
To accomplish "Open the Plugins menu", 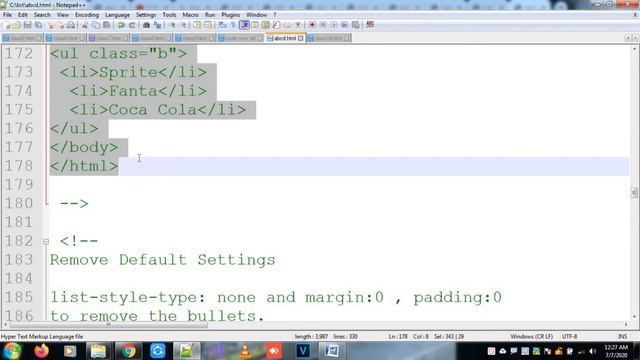I will click(231, 15).
